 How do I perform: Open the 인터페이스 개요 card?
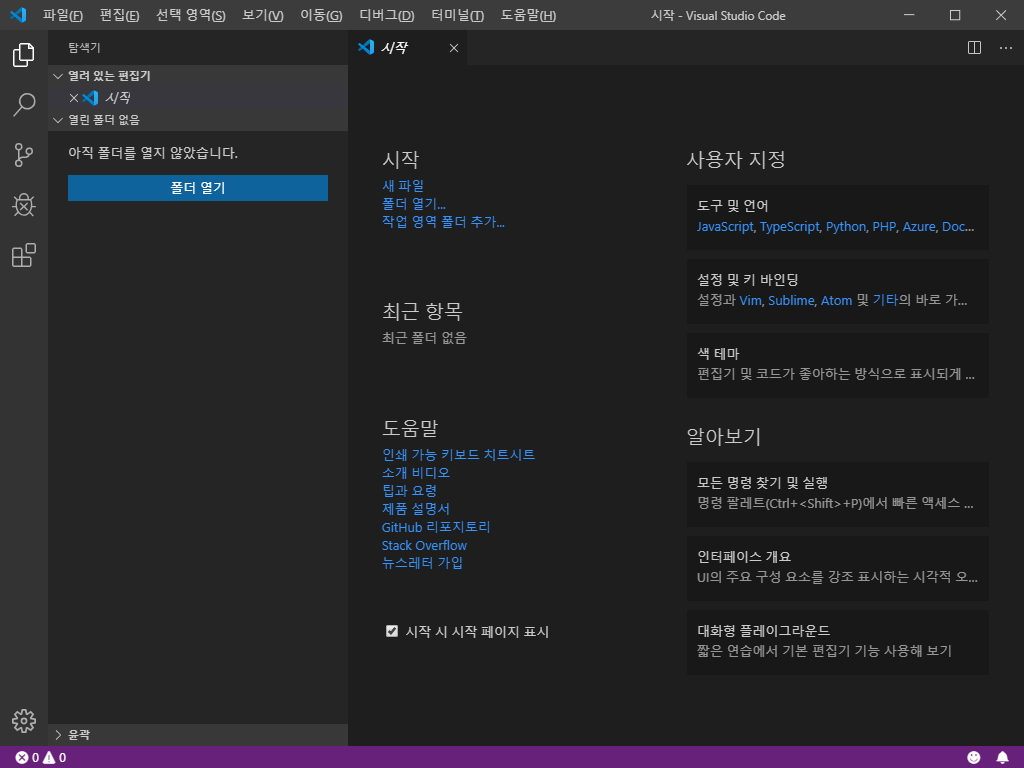click(837, 568)
